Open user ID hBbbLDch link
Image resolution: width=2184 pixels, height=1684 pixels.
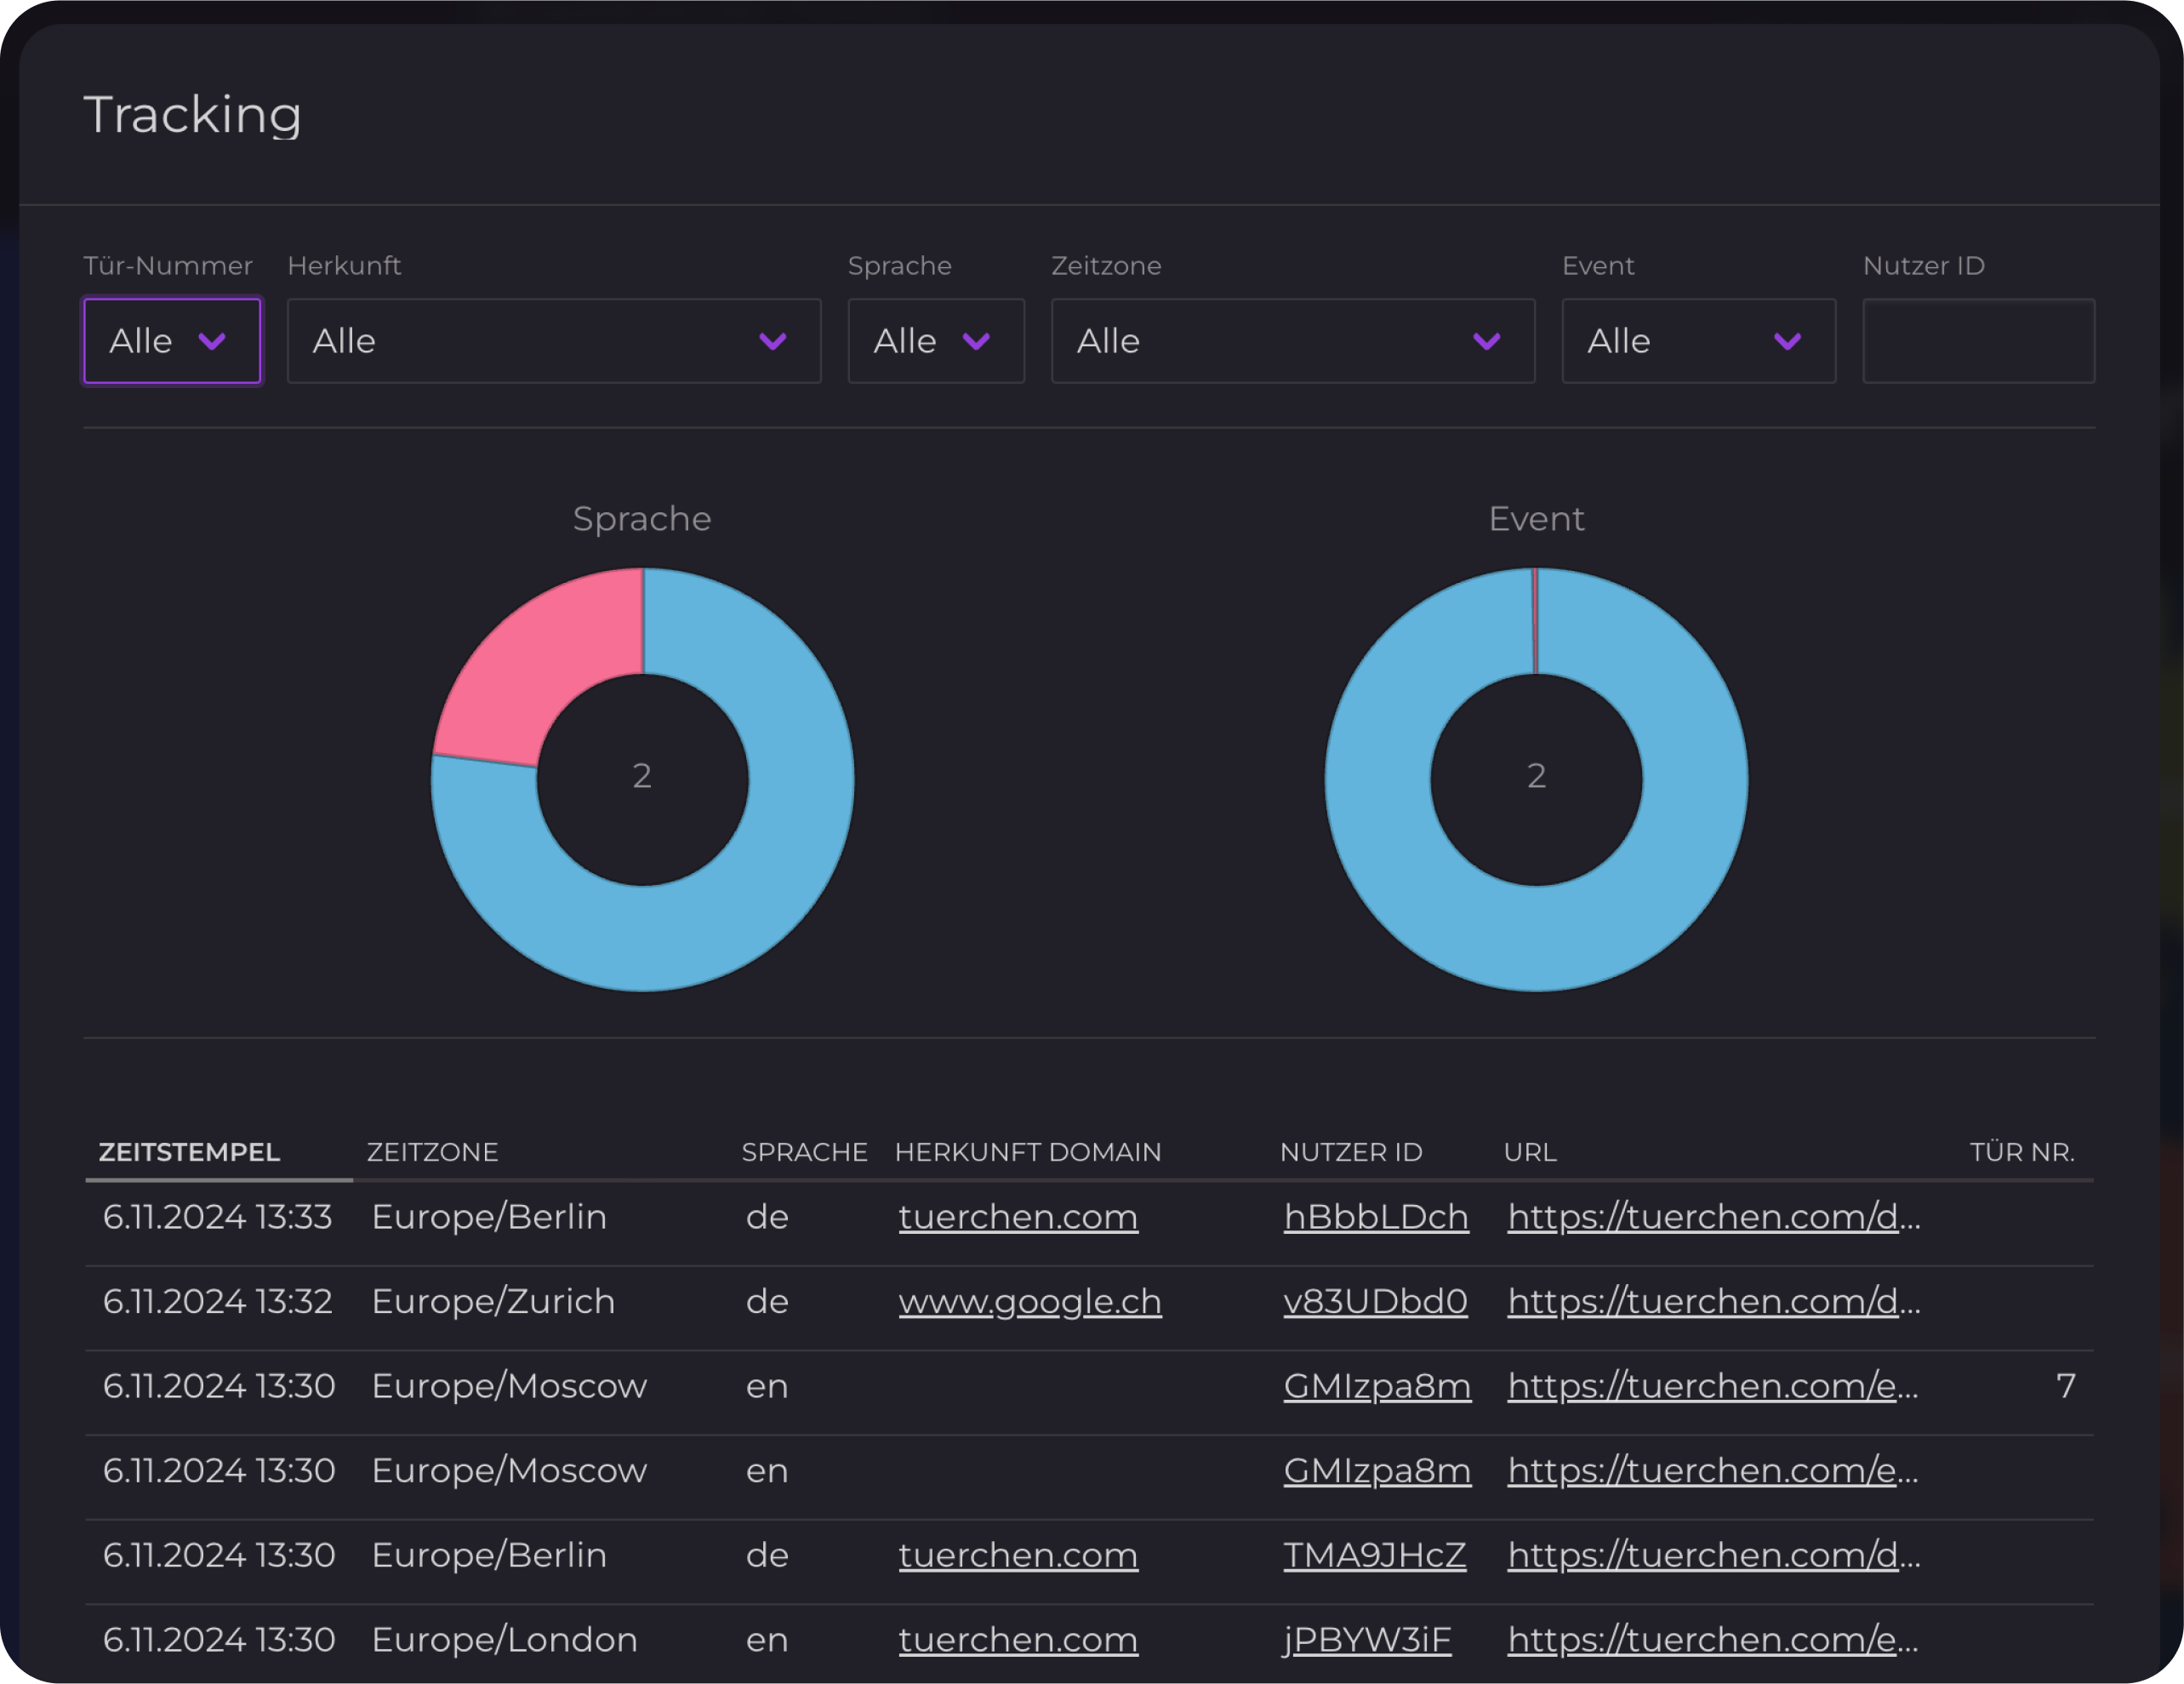[1375, 1217]
